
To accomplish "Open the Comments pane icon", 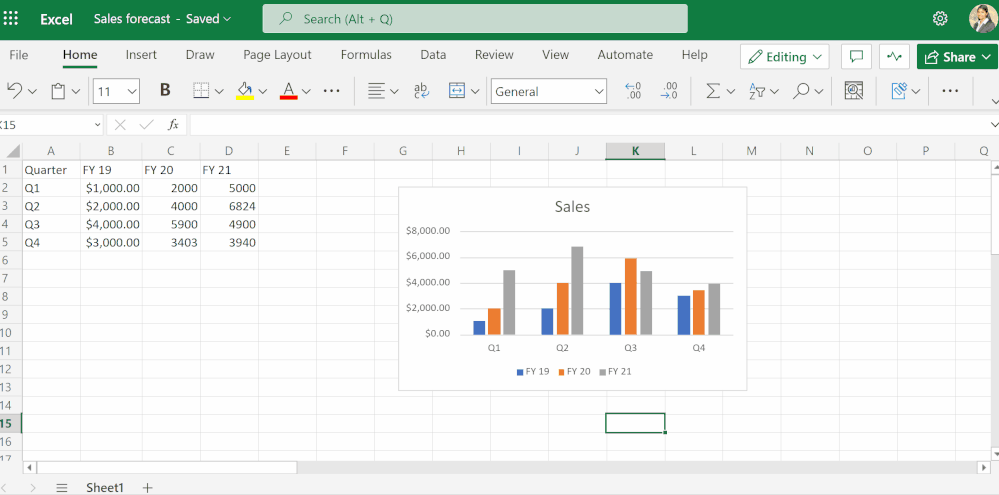I will 856,57.
